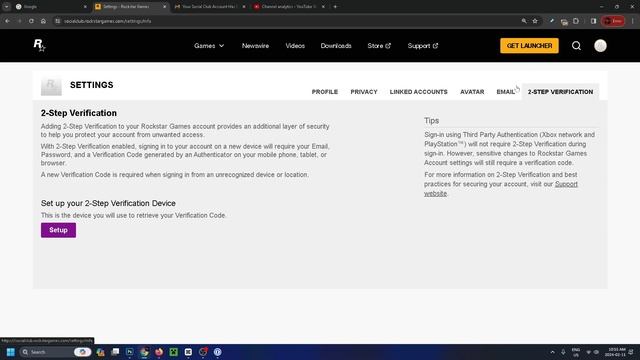Click the settings avatar thumbnail beside SETTINGS
Viewport: 640px width, 360px height.
point(51,86)
